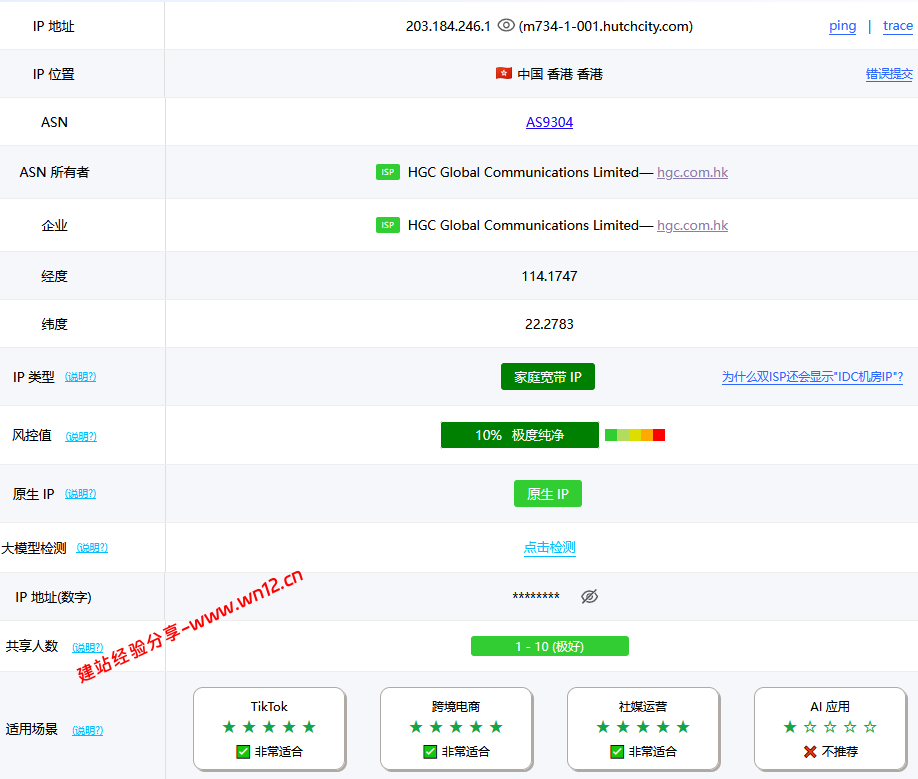This screenshot has width=918, height=779.
Task: Open the trace link
Action: 898,26
